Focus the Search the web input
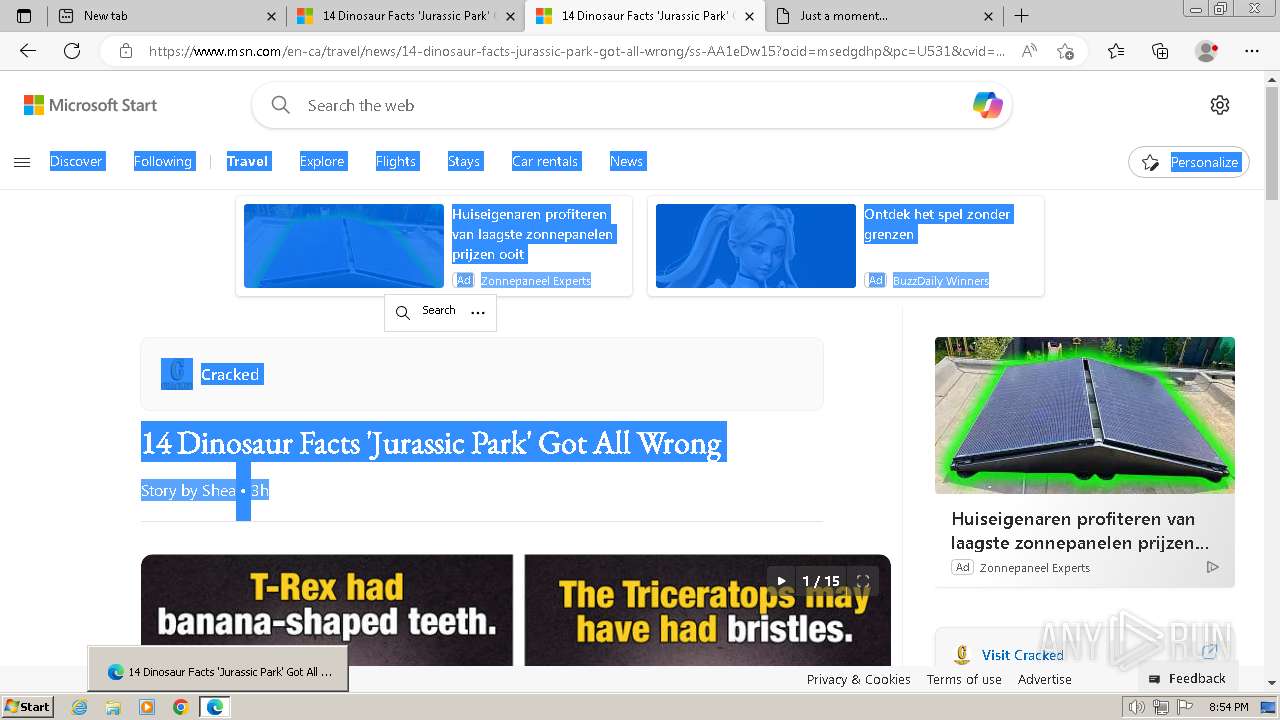This screenshot has height=720, width=1280. point(630,105)
